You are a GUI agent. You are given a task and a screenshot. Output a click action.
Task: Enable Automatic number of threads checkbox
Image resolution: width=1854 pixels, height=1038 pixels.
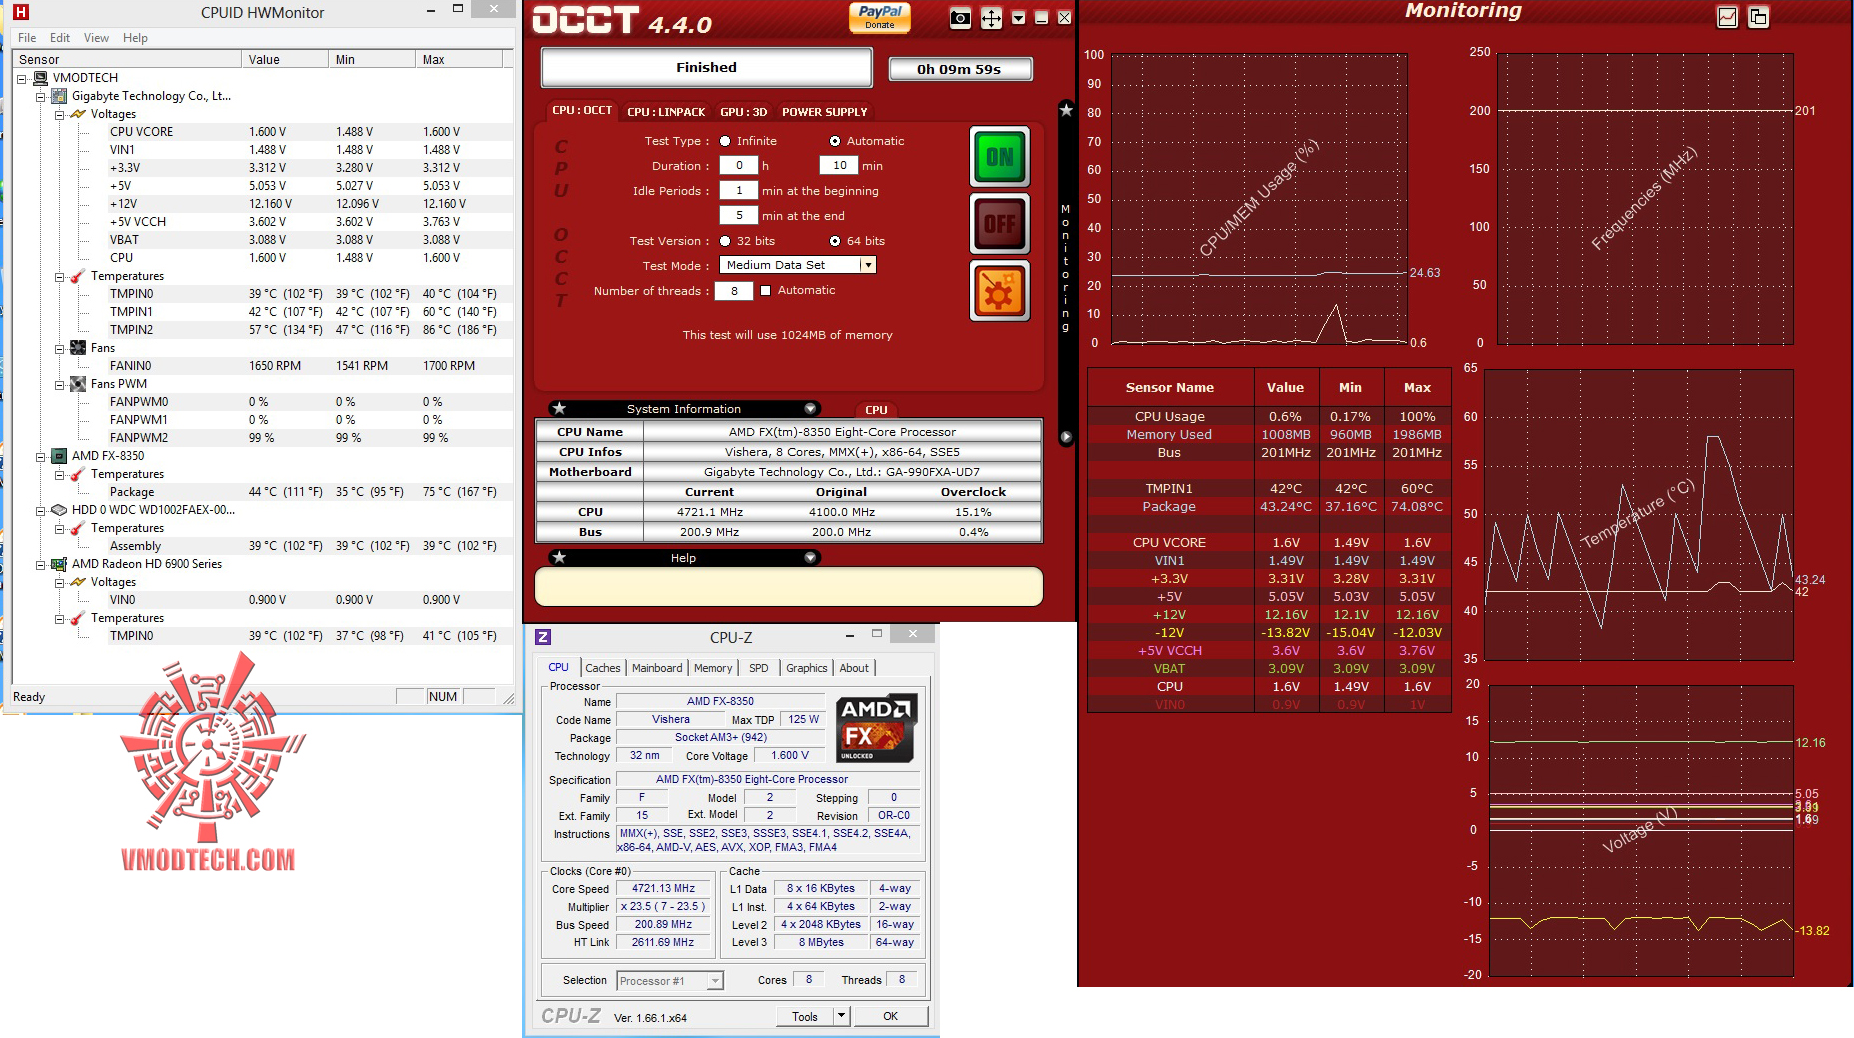[x=765, y=291]
